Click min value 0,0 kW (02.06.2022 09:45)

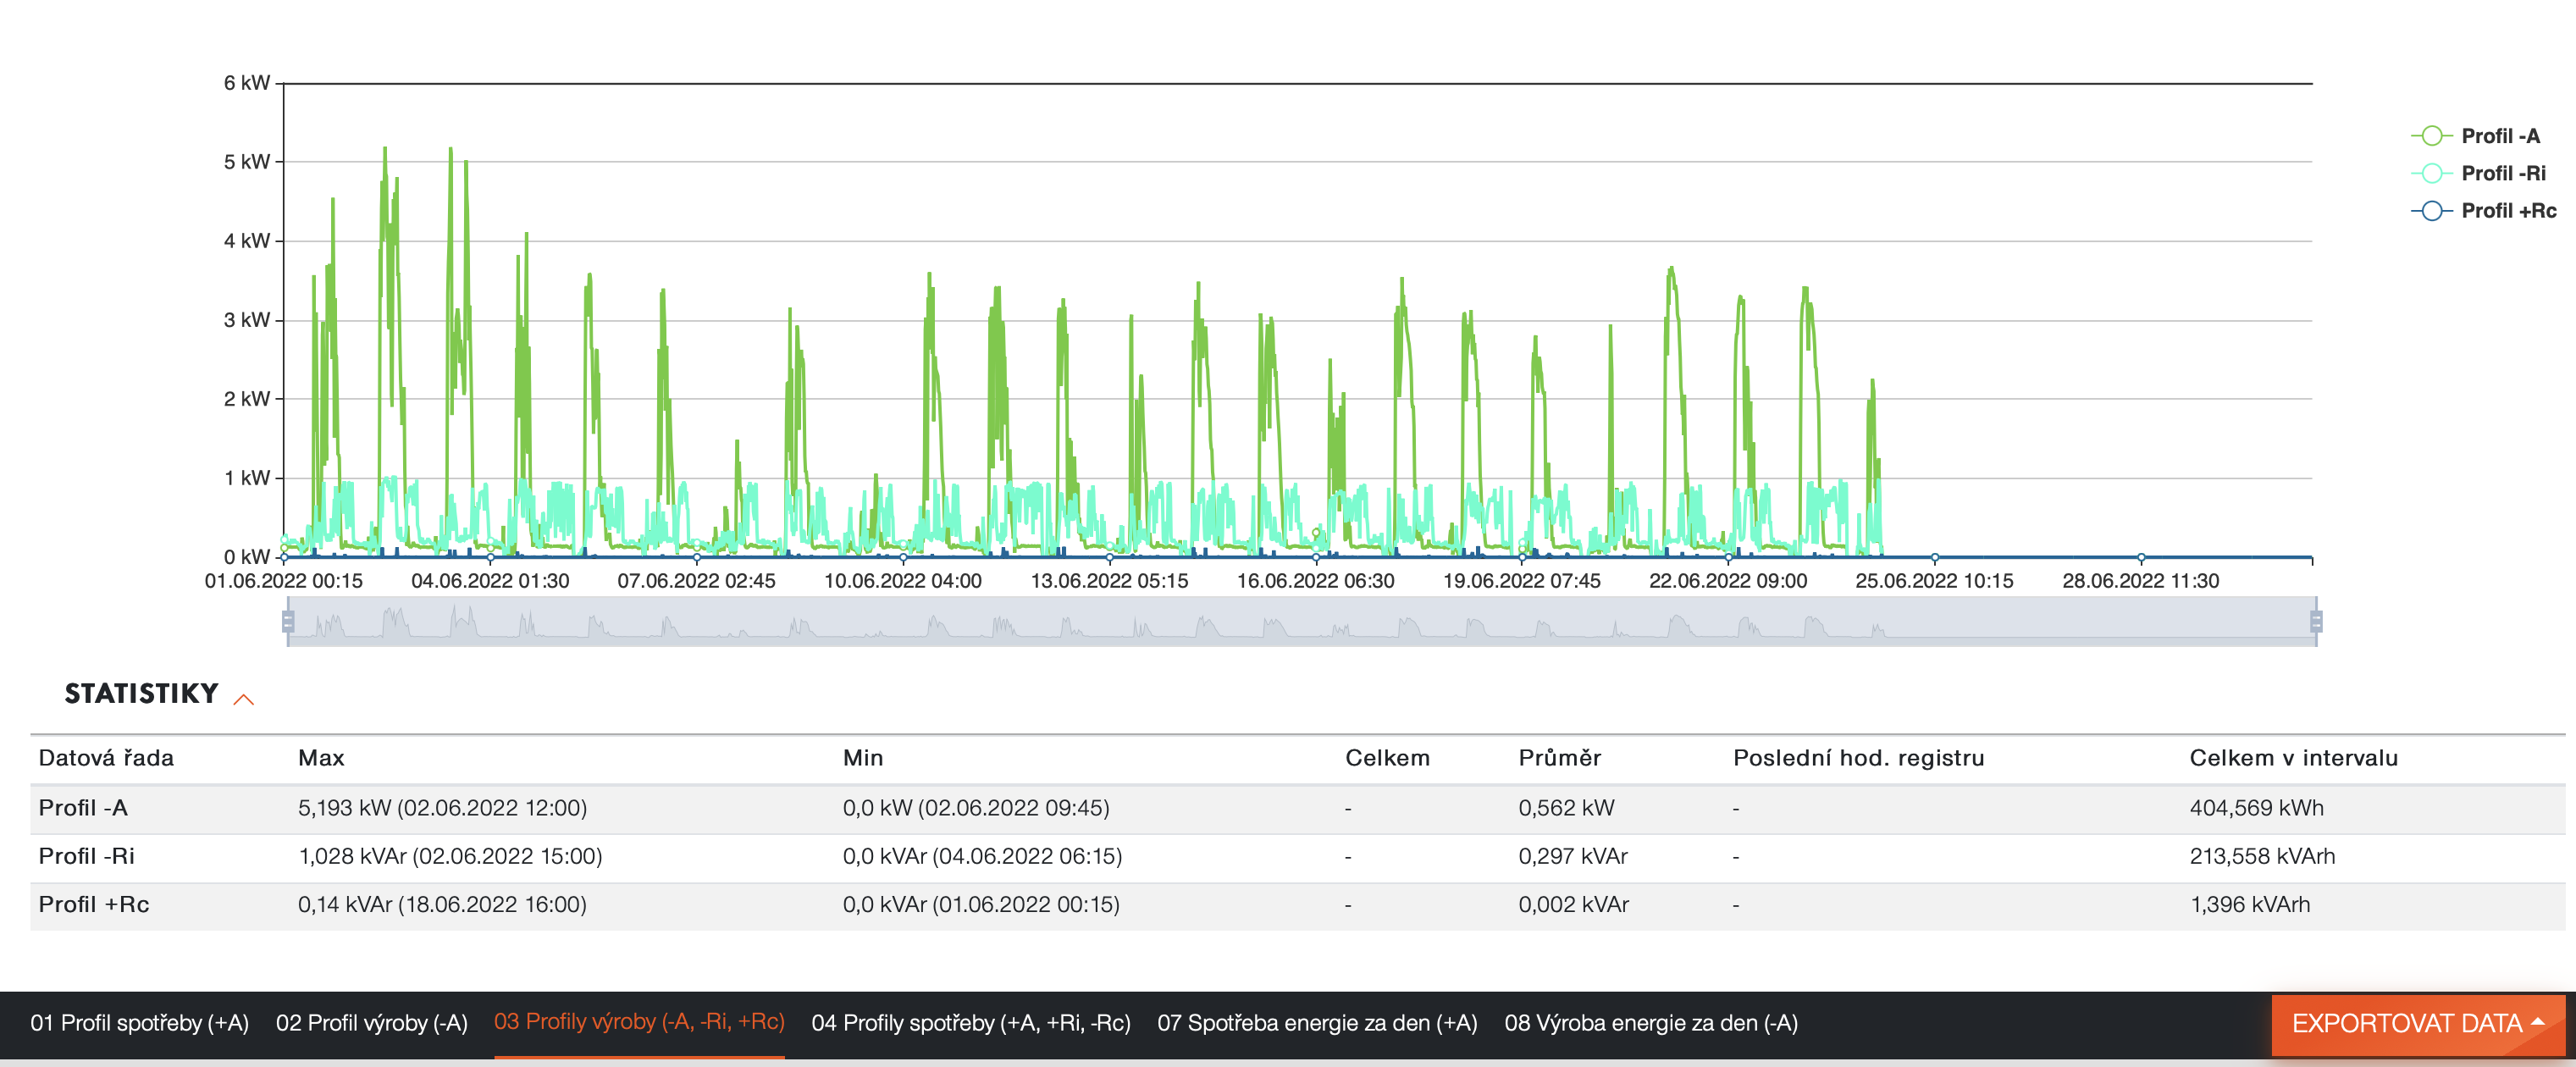(976, 808)
